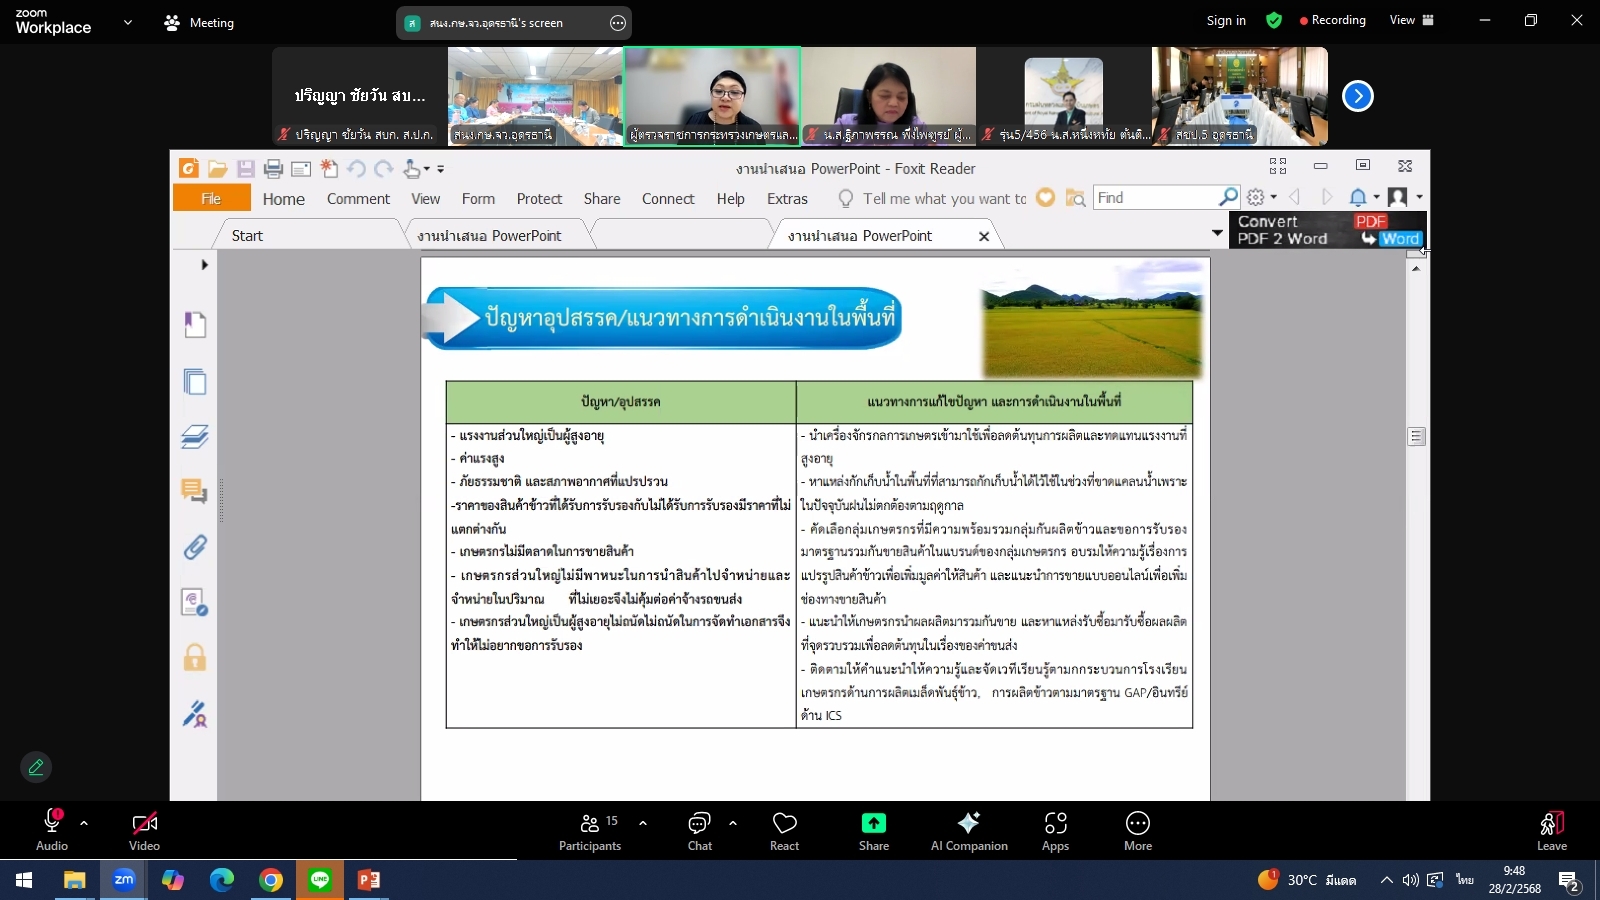Open the Bookmarks panel icon
Image resolution: width=1600 pixels, height=900 pixels.
click(195, 325)
